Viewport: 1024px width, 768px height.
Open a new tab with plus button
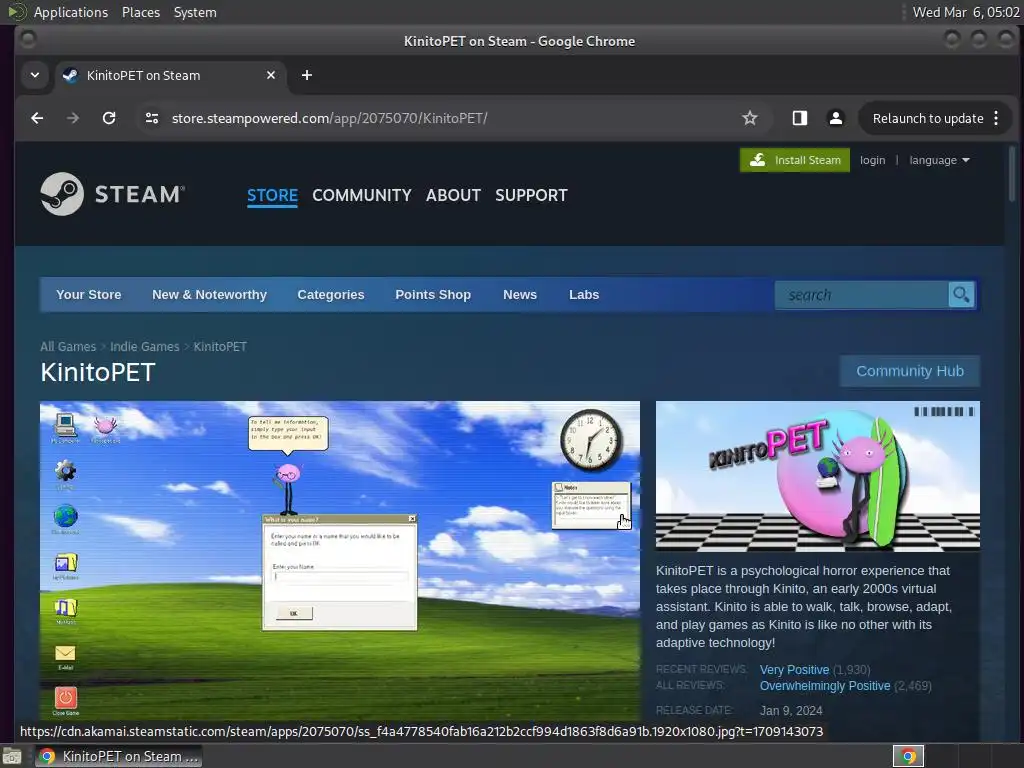point(307,75)
